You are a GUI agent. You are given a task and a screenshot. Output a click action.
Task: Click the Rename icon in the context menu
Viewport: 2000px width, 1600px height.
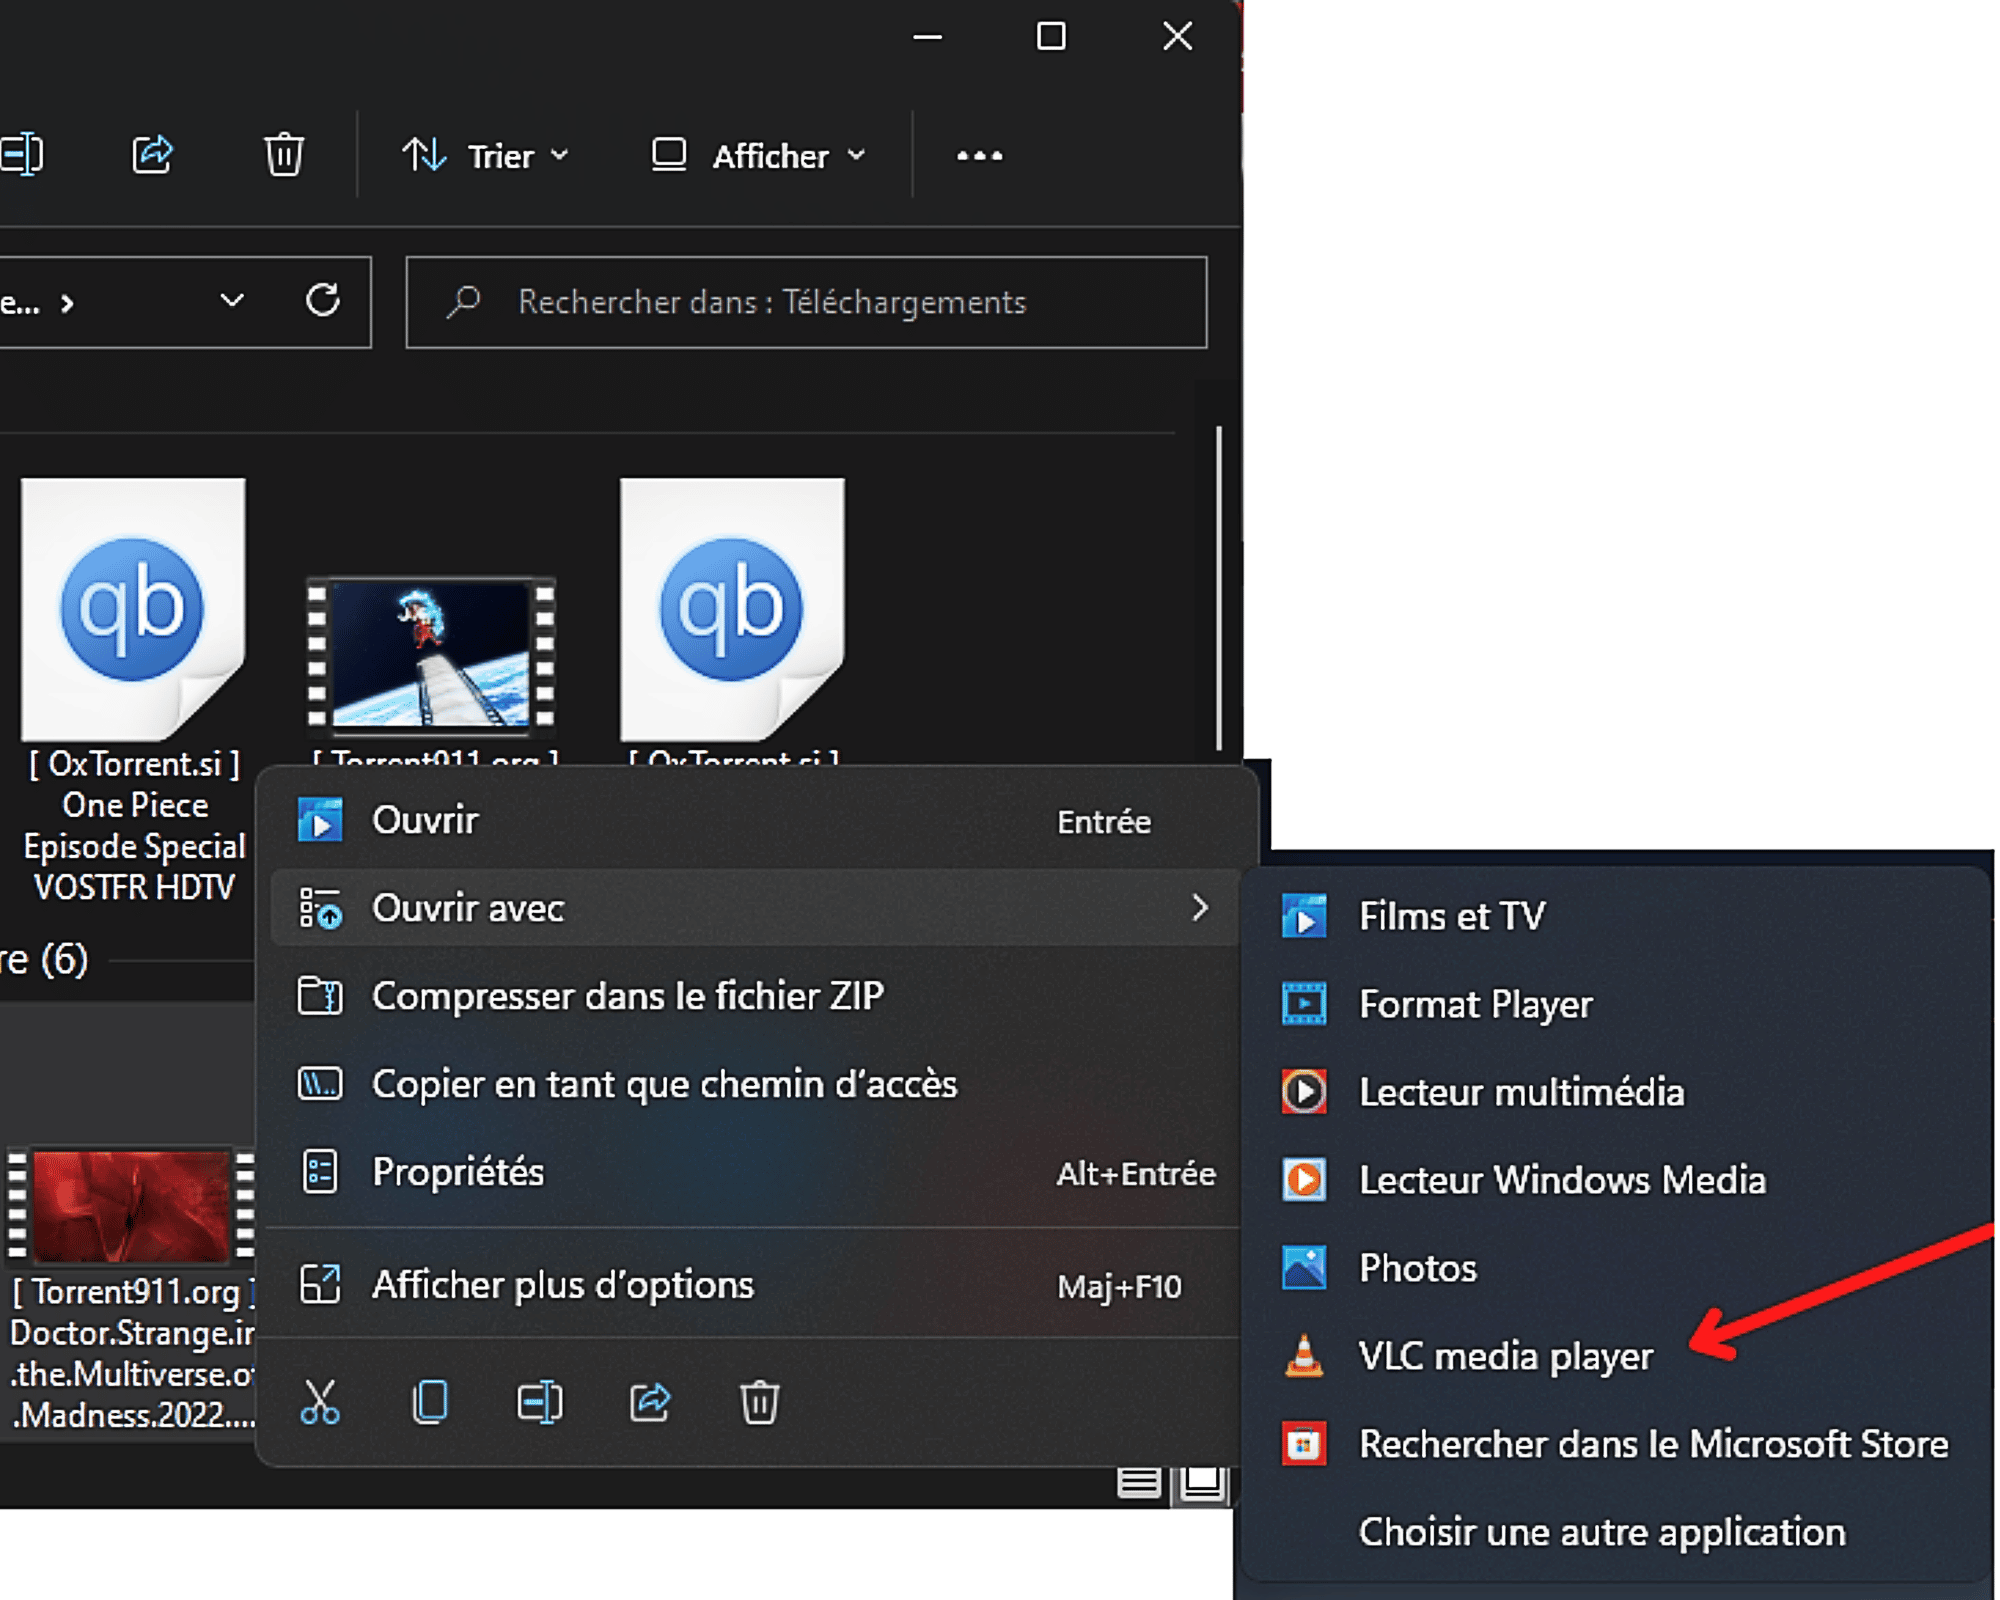coord(540,1402)
